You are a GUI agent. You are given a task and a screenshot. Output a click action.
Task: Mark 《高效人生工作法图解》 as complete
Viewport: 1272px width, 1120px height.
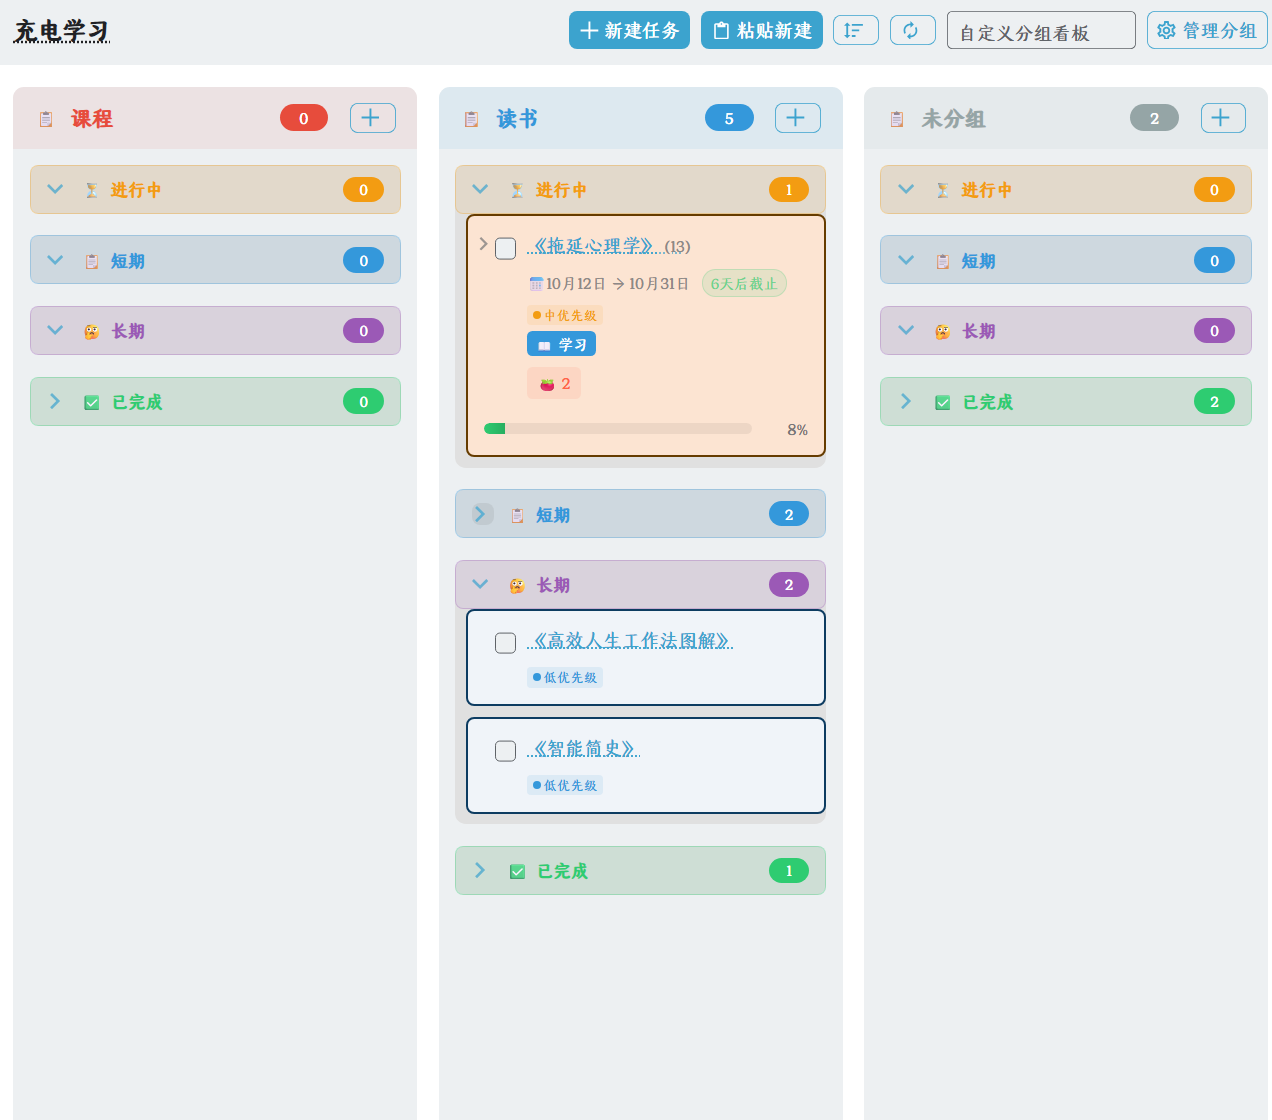(x=506, y=643)
